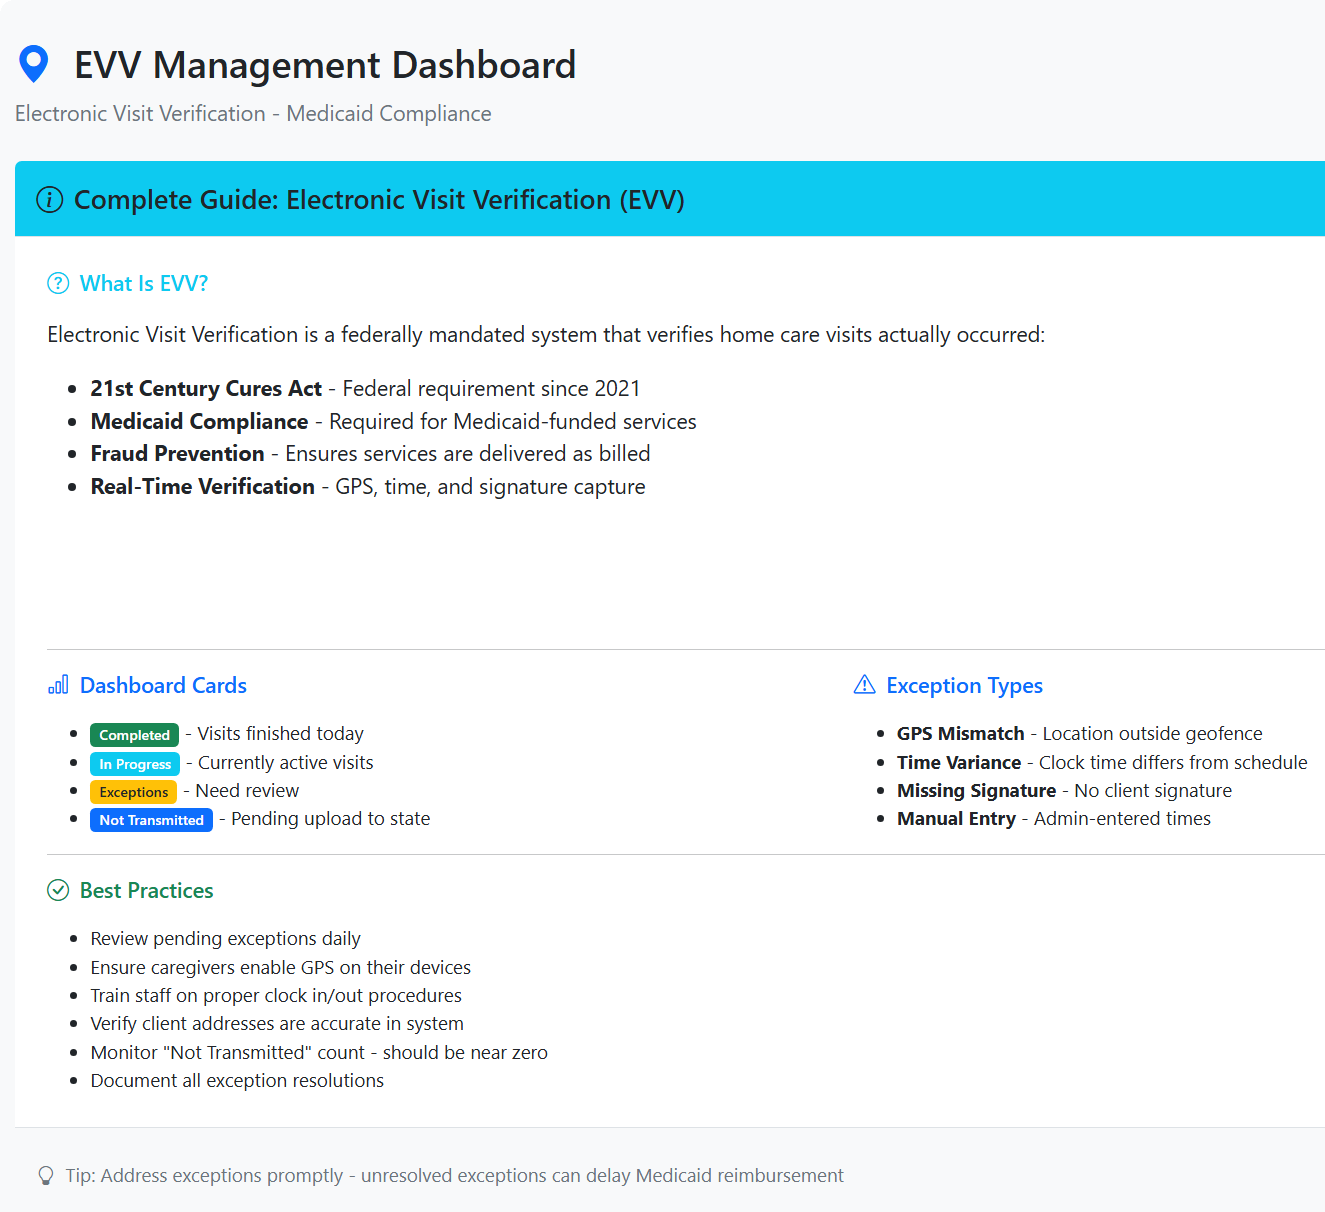This screenshot has height=1212, width=1325.
Task: Click the blue location pin icon
Action: coord(33,63)
